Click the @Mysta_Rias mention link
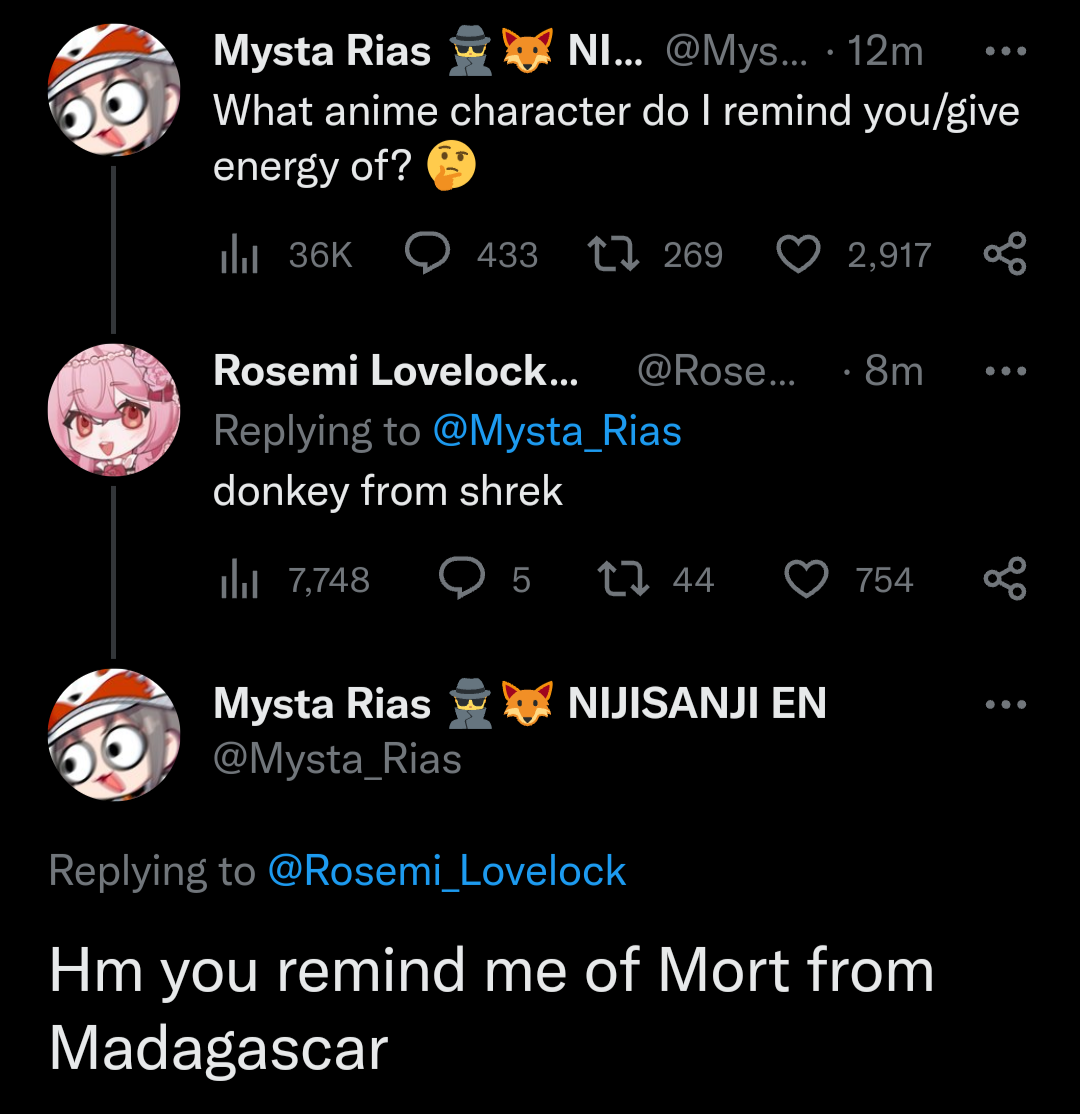 pyautogui.click(x=557, y=431)
